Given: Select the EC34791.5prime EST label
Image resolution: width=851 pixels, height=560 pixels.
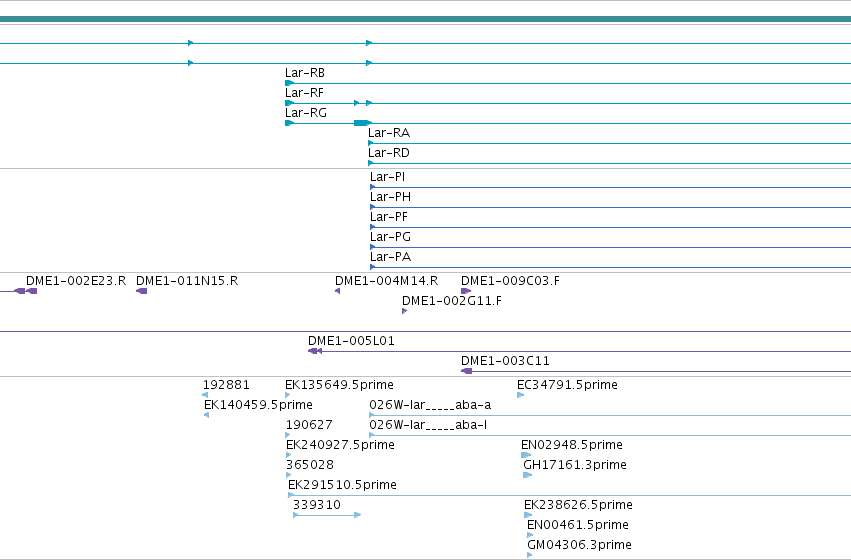Looking at the screenshot, I should click(567, 385).
